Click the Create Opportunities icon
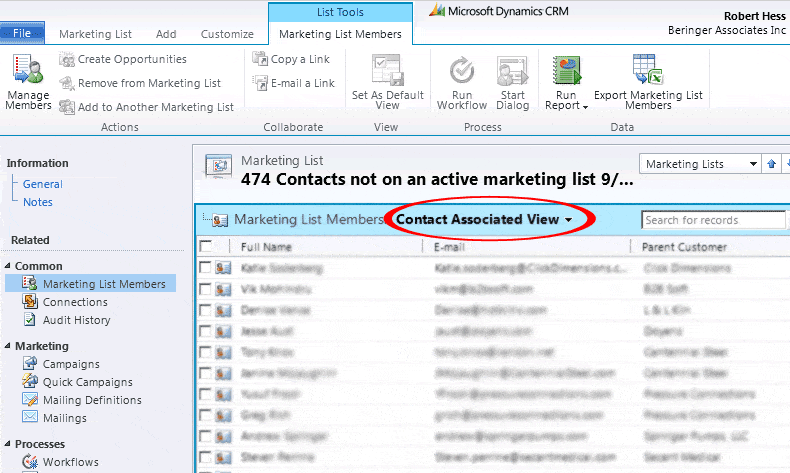 [x=67, y=59]
